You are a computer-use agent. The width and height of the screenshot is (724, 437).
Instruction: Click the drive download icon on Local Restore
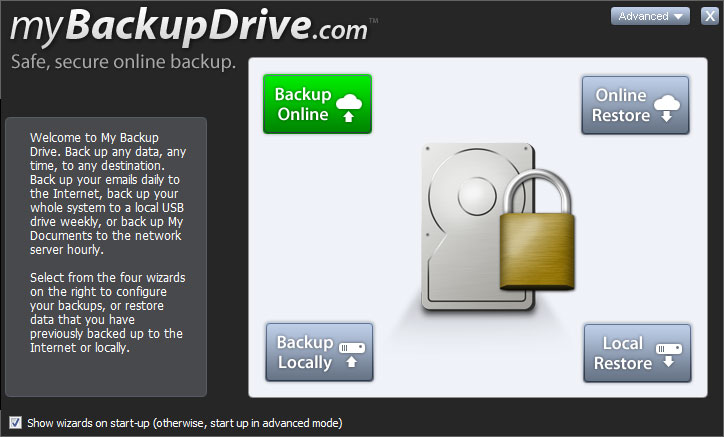tap(669, 355)
